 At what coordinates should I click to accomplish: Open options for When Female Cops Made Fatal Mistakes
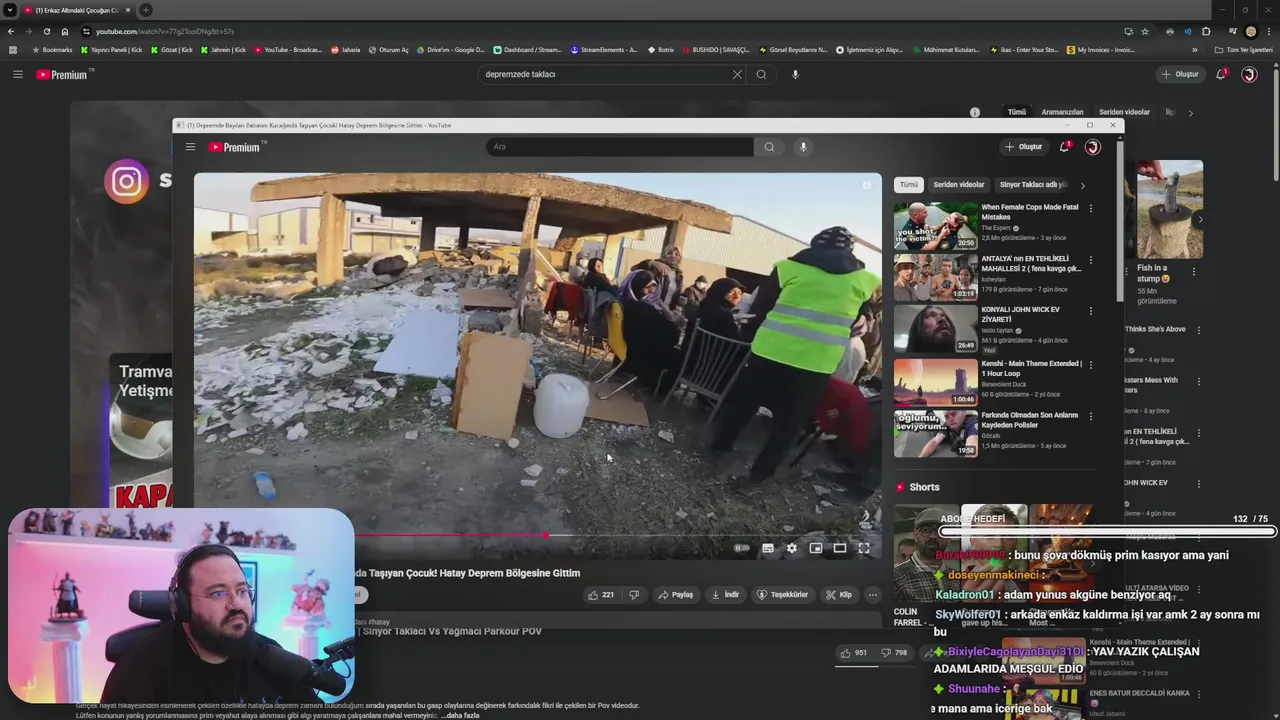coord(1091,208)
